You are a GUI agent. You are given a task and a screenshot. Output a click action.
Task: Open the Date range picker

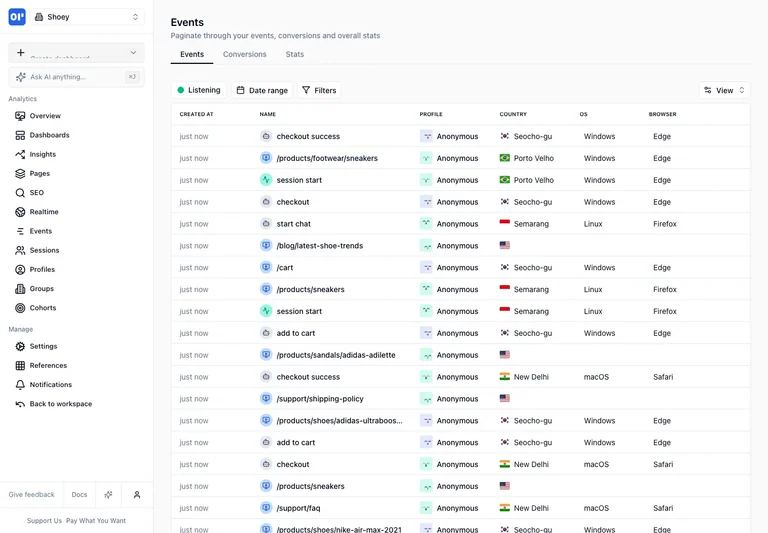pos(262,90)
